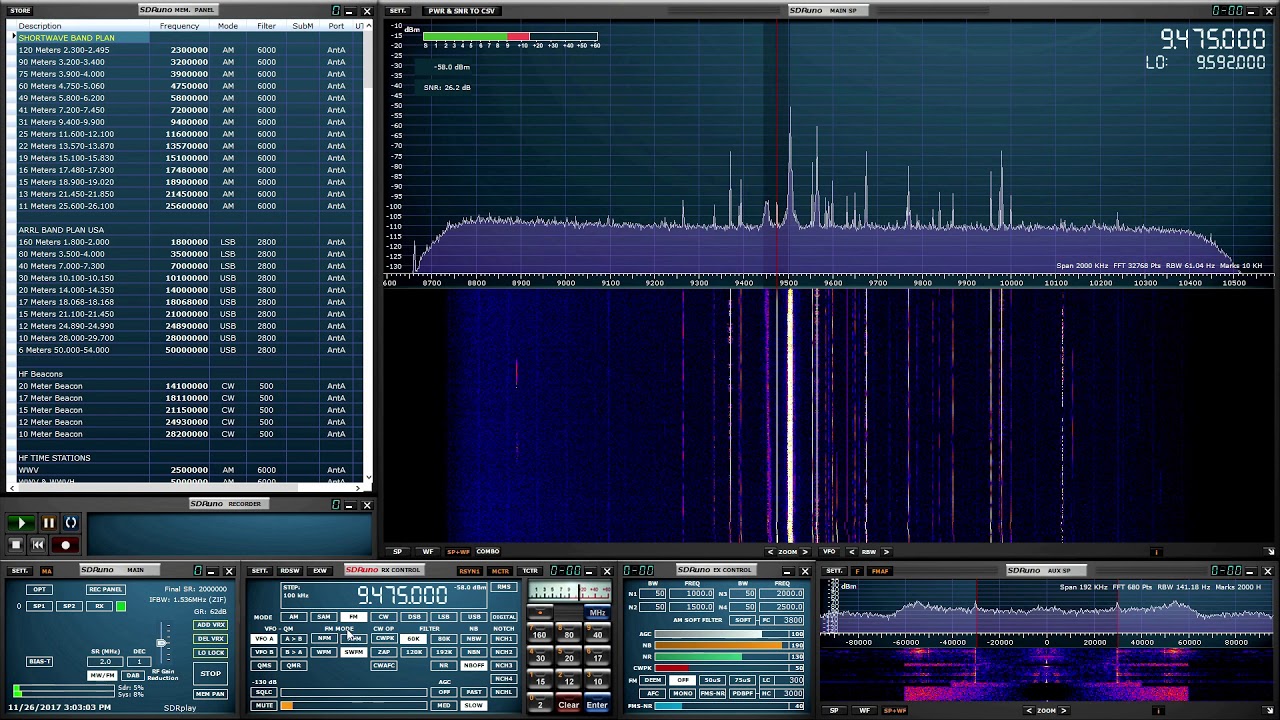
Task: Select WWV 2500000 time station row
Action: pyautogui.click(x=190, y=470)
